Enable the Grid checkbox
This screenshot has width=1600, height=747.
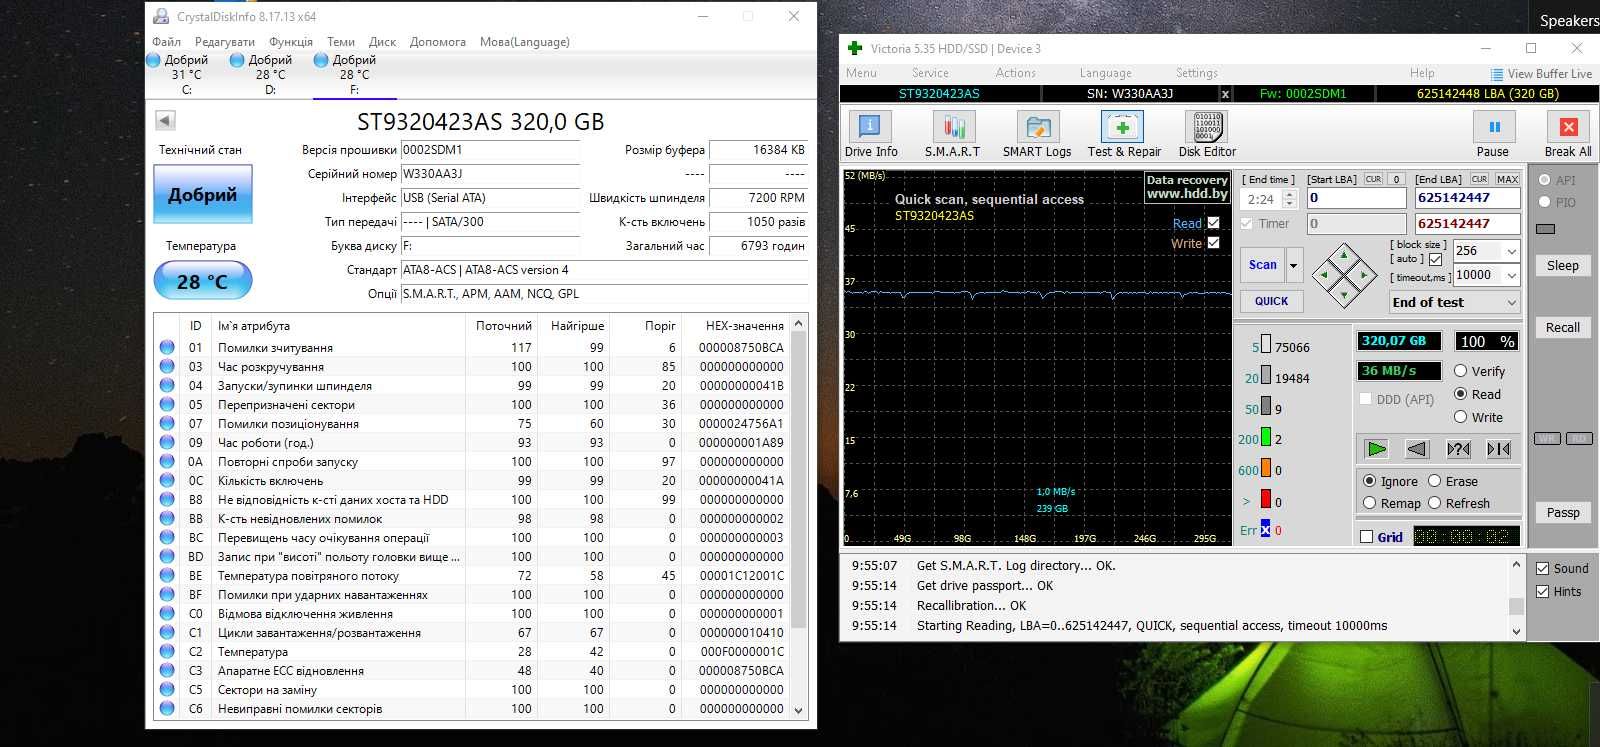click(1367, 537)
